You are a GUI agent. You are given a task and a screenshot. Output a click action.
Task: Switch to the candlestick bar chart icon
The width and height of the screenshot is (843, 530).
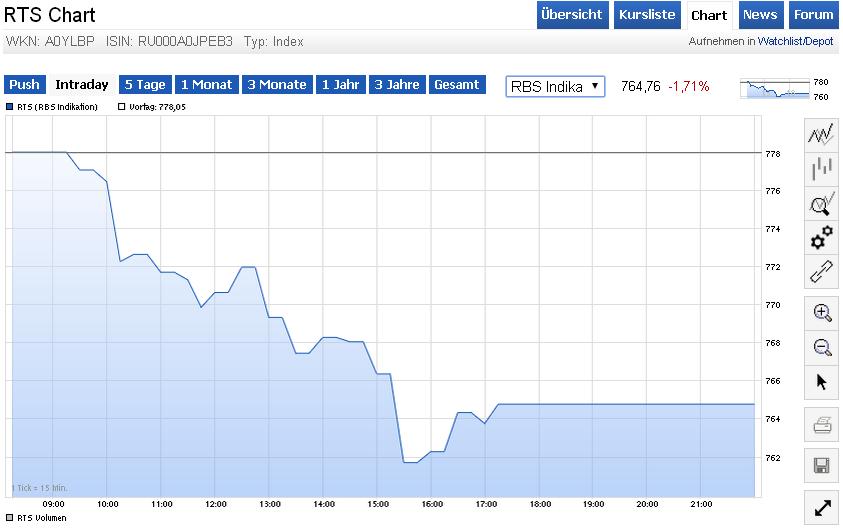(x=821, y=168)
